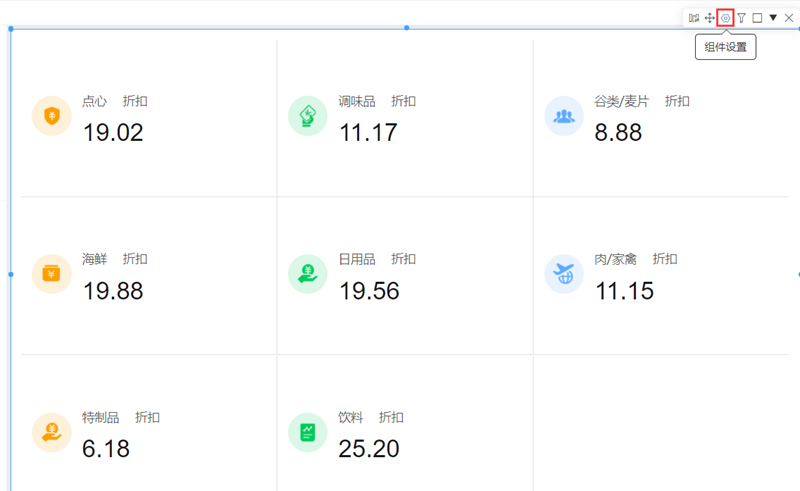The image size is (800, 491).
Task: Click the orange shield icon for 点心
Action: click(52, 116)
